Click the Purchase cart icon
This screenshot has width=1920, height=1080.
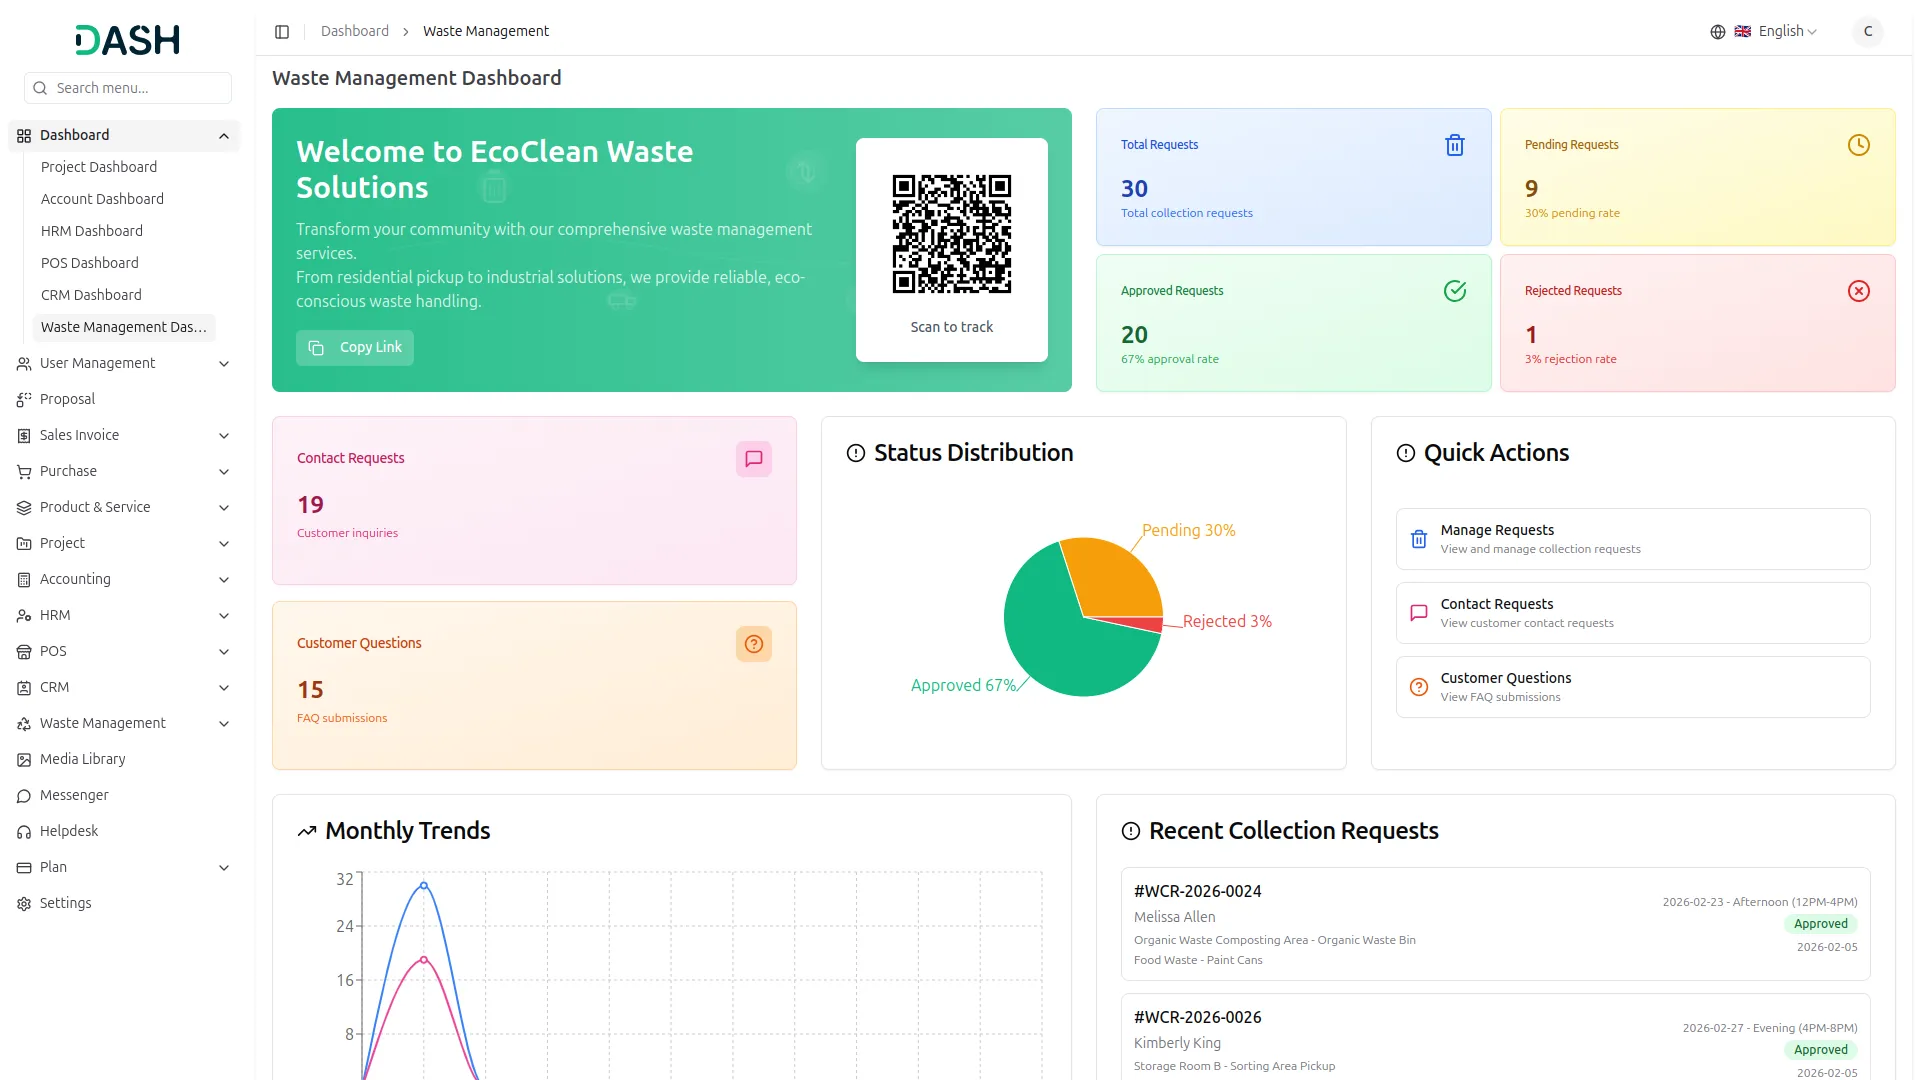(24, 472)
